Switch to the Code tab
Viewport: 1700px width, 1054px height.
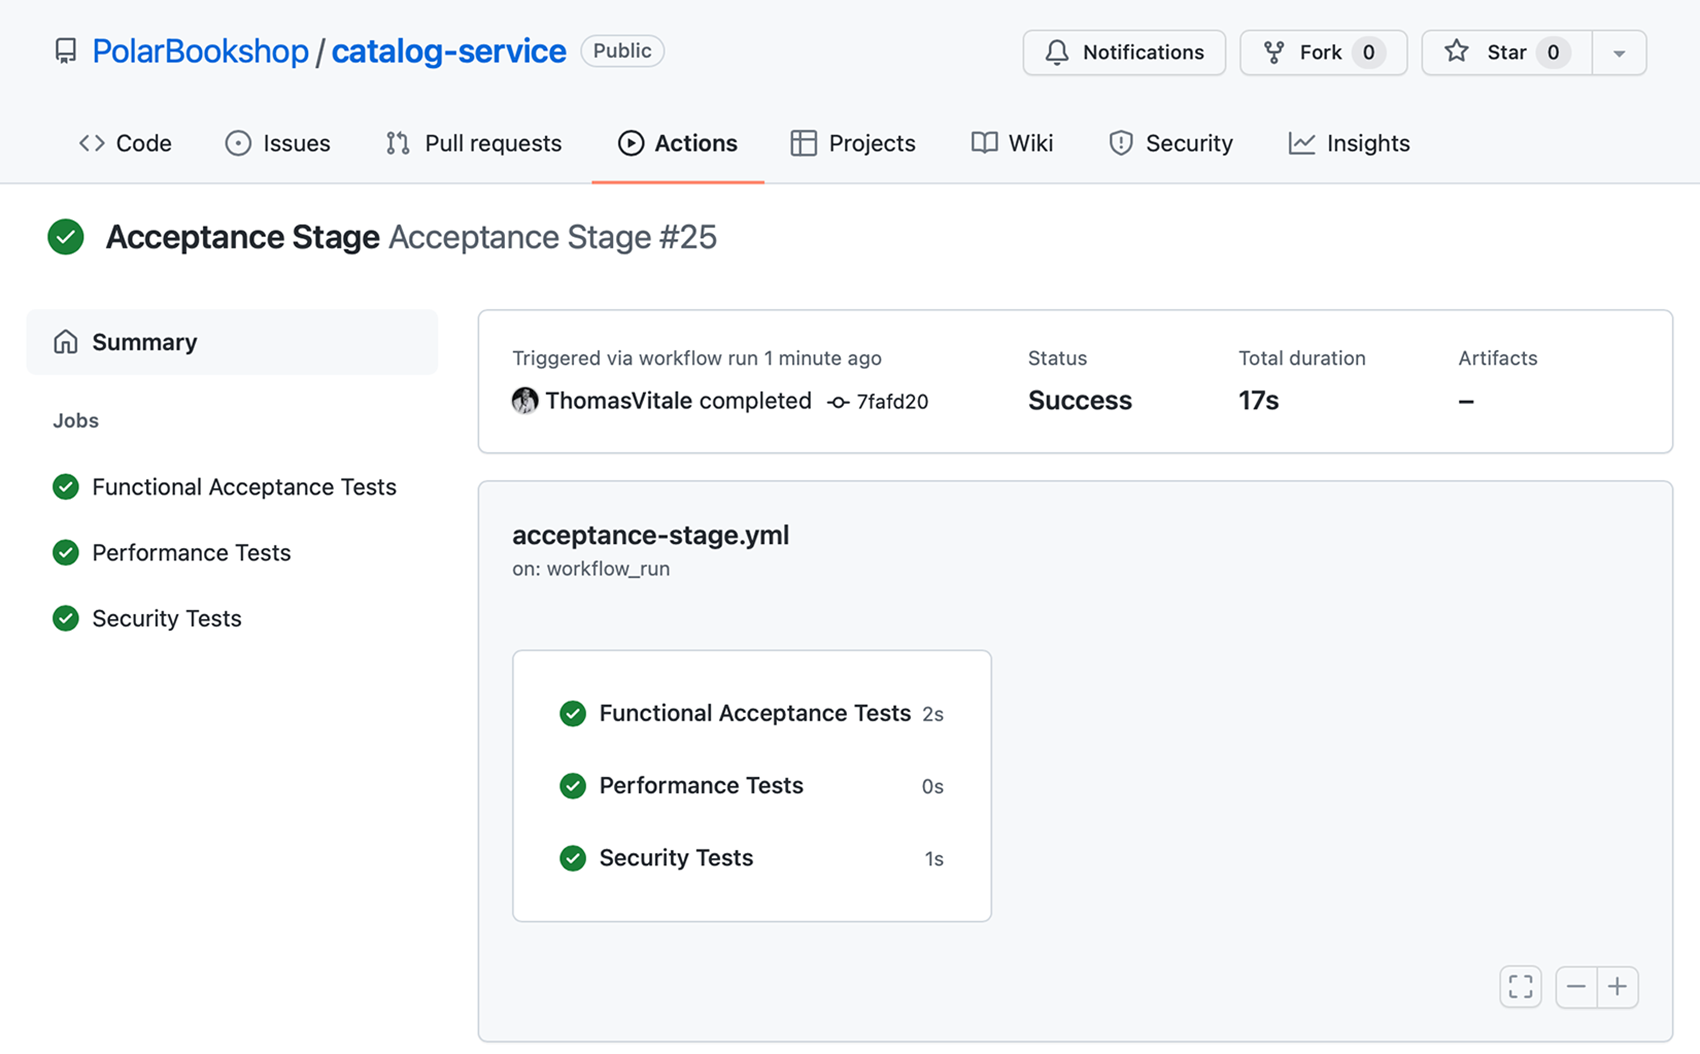pyautogui.click(x=125, y=143)
